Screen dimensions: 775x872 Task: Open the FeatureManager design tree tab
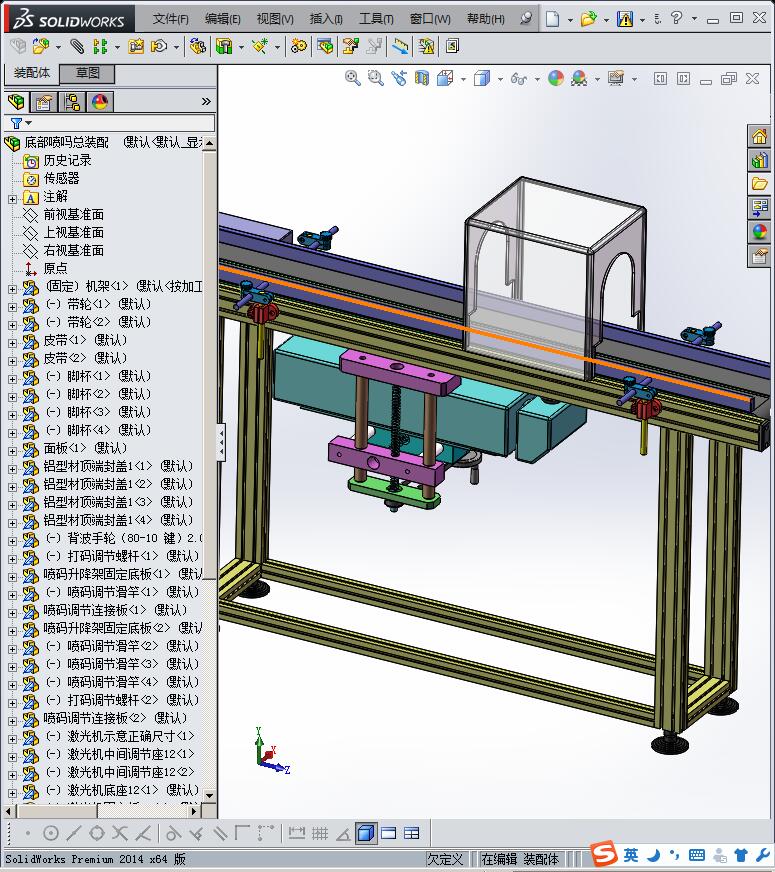[x=17, y=102]
